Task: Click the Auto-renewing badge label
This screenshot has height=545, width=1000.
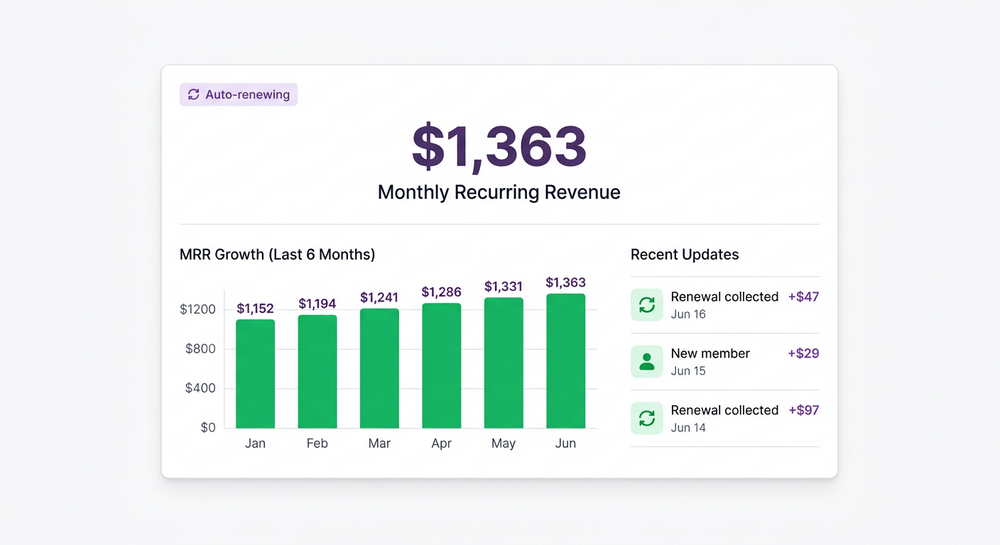Action: click(x=247, y=94)
